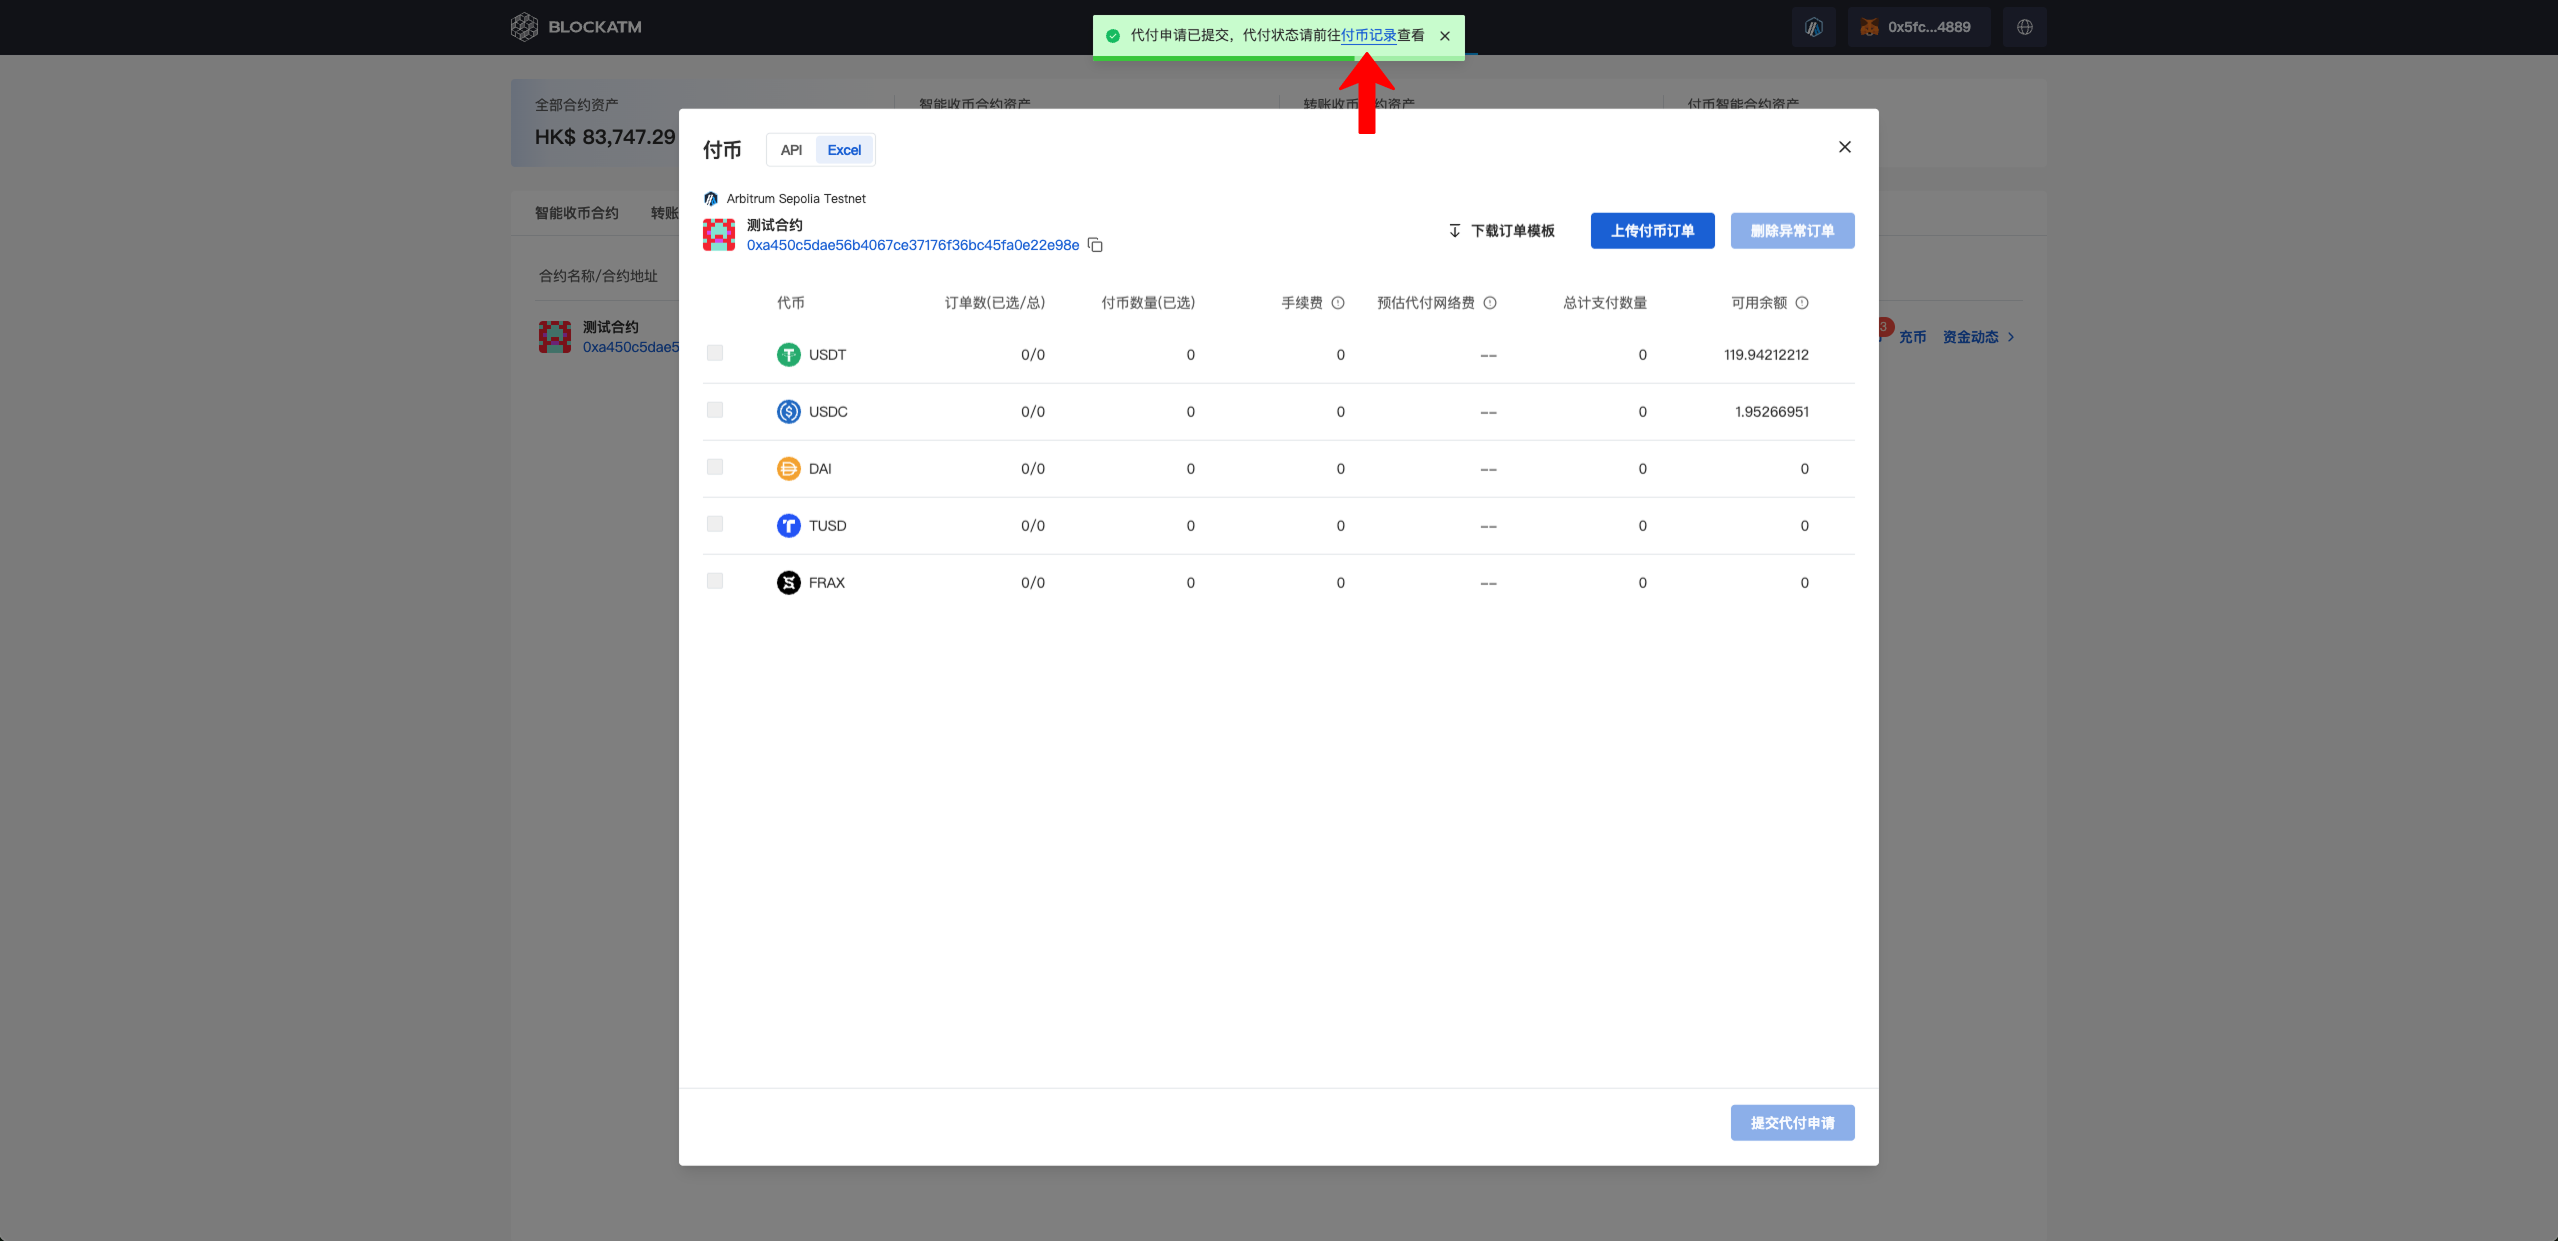This screenshot has height=1241, width=2558.
Task: Click the fee info icon
Action: click(1338, 303)
